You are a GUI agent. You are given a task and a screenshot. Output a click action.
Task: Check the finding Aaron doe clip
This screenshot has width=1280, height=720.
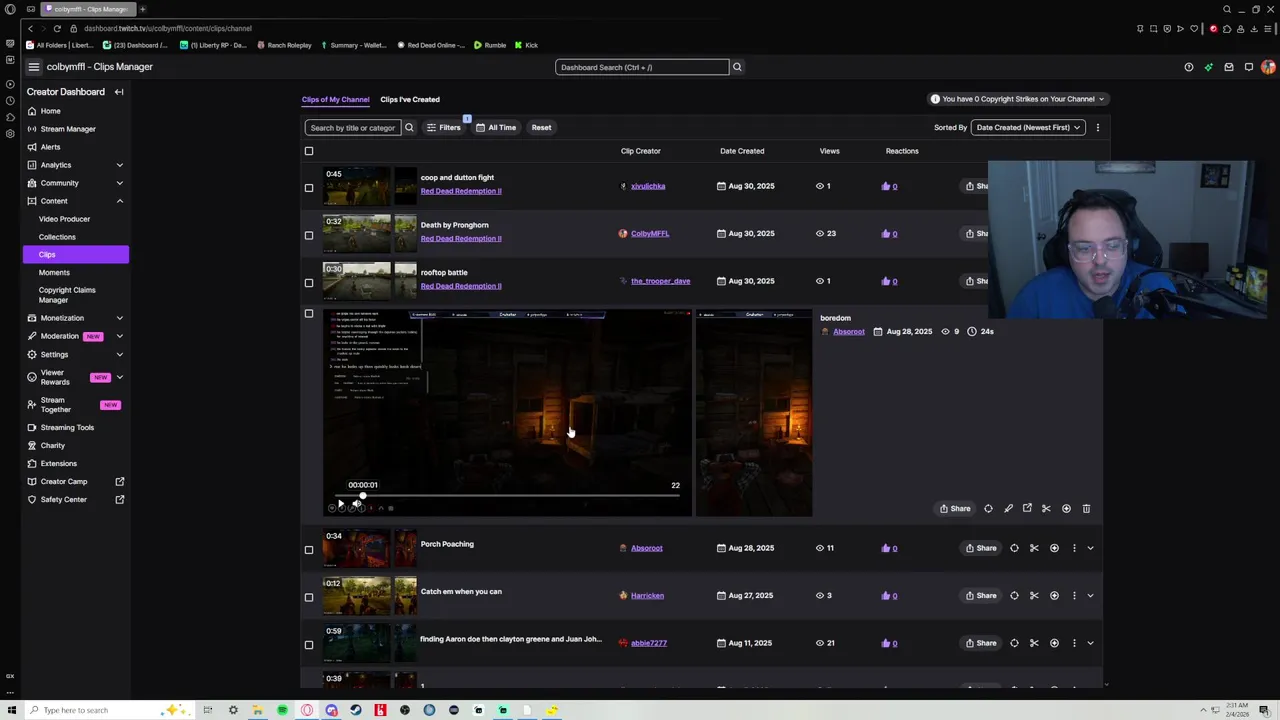(309, 644)
